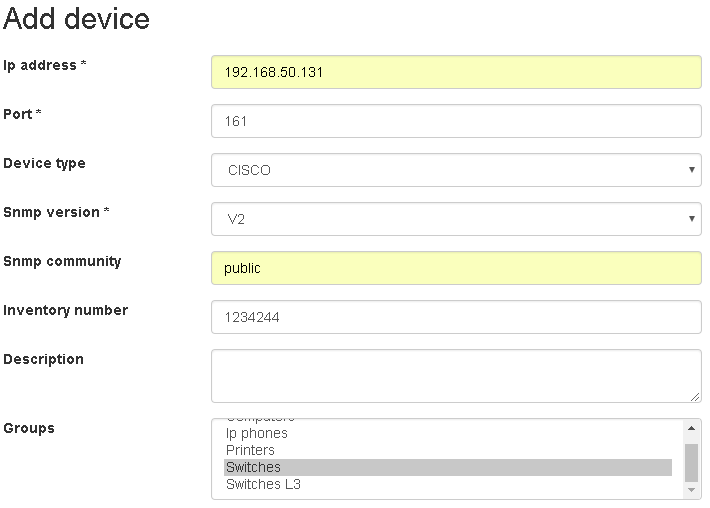
Task: Pick Switches L3 from Groups list
Action: pyautogui.click(x=263, y=484)
